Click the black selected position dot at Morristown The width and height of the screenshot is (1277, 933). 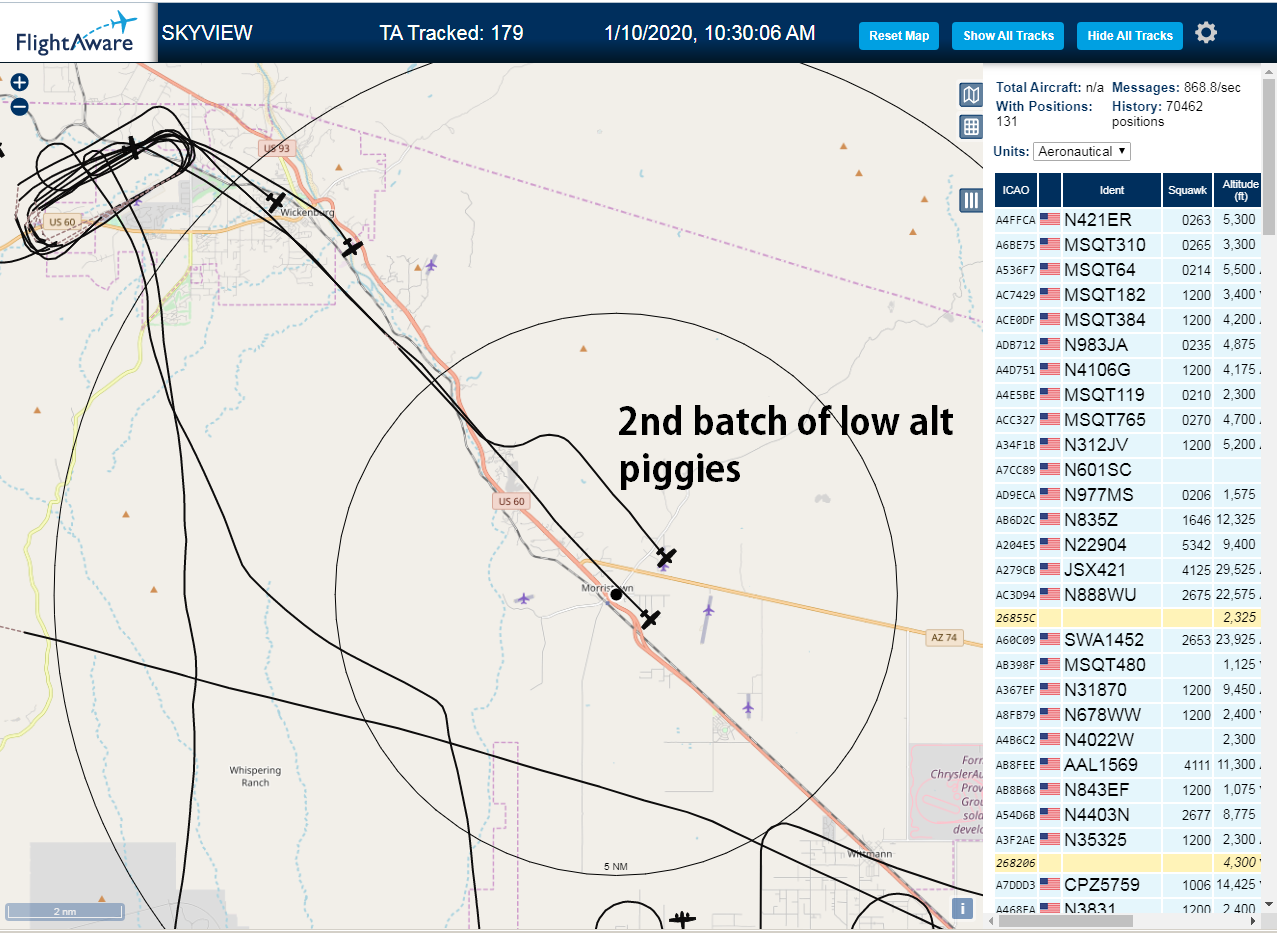click(616, 594)
